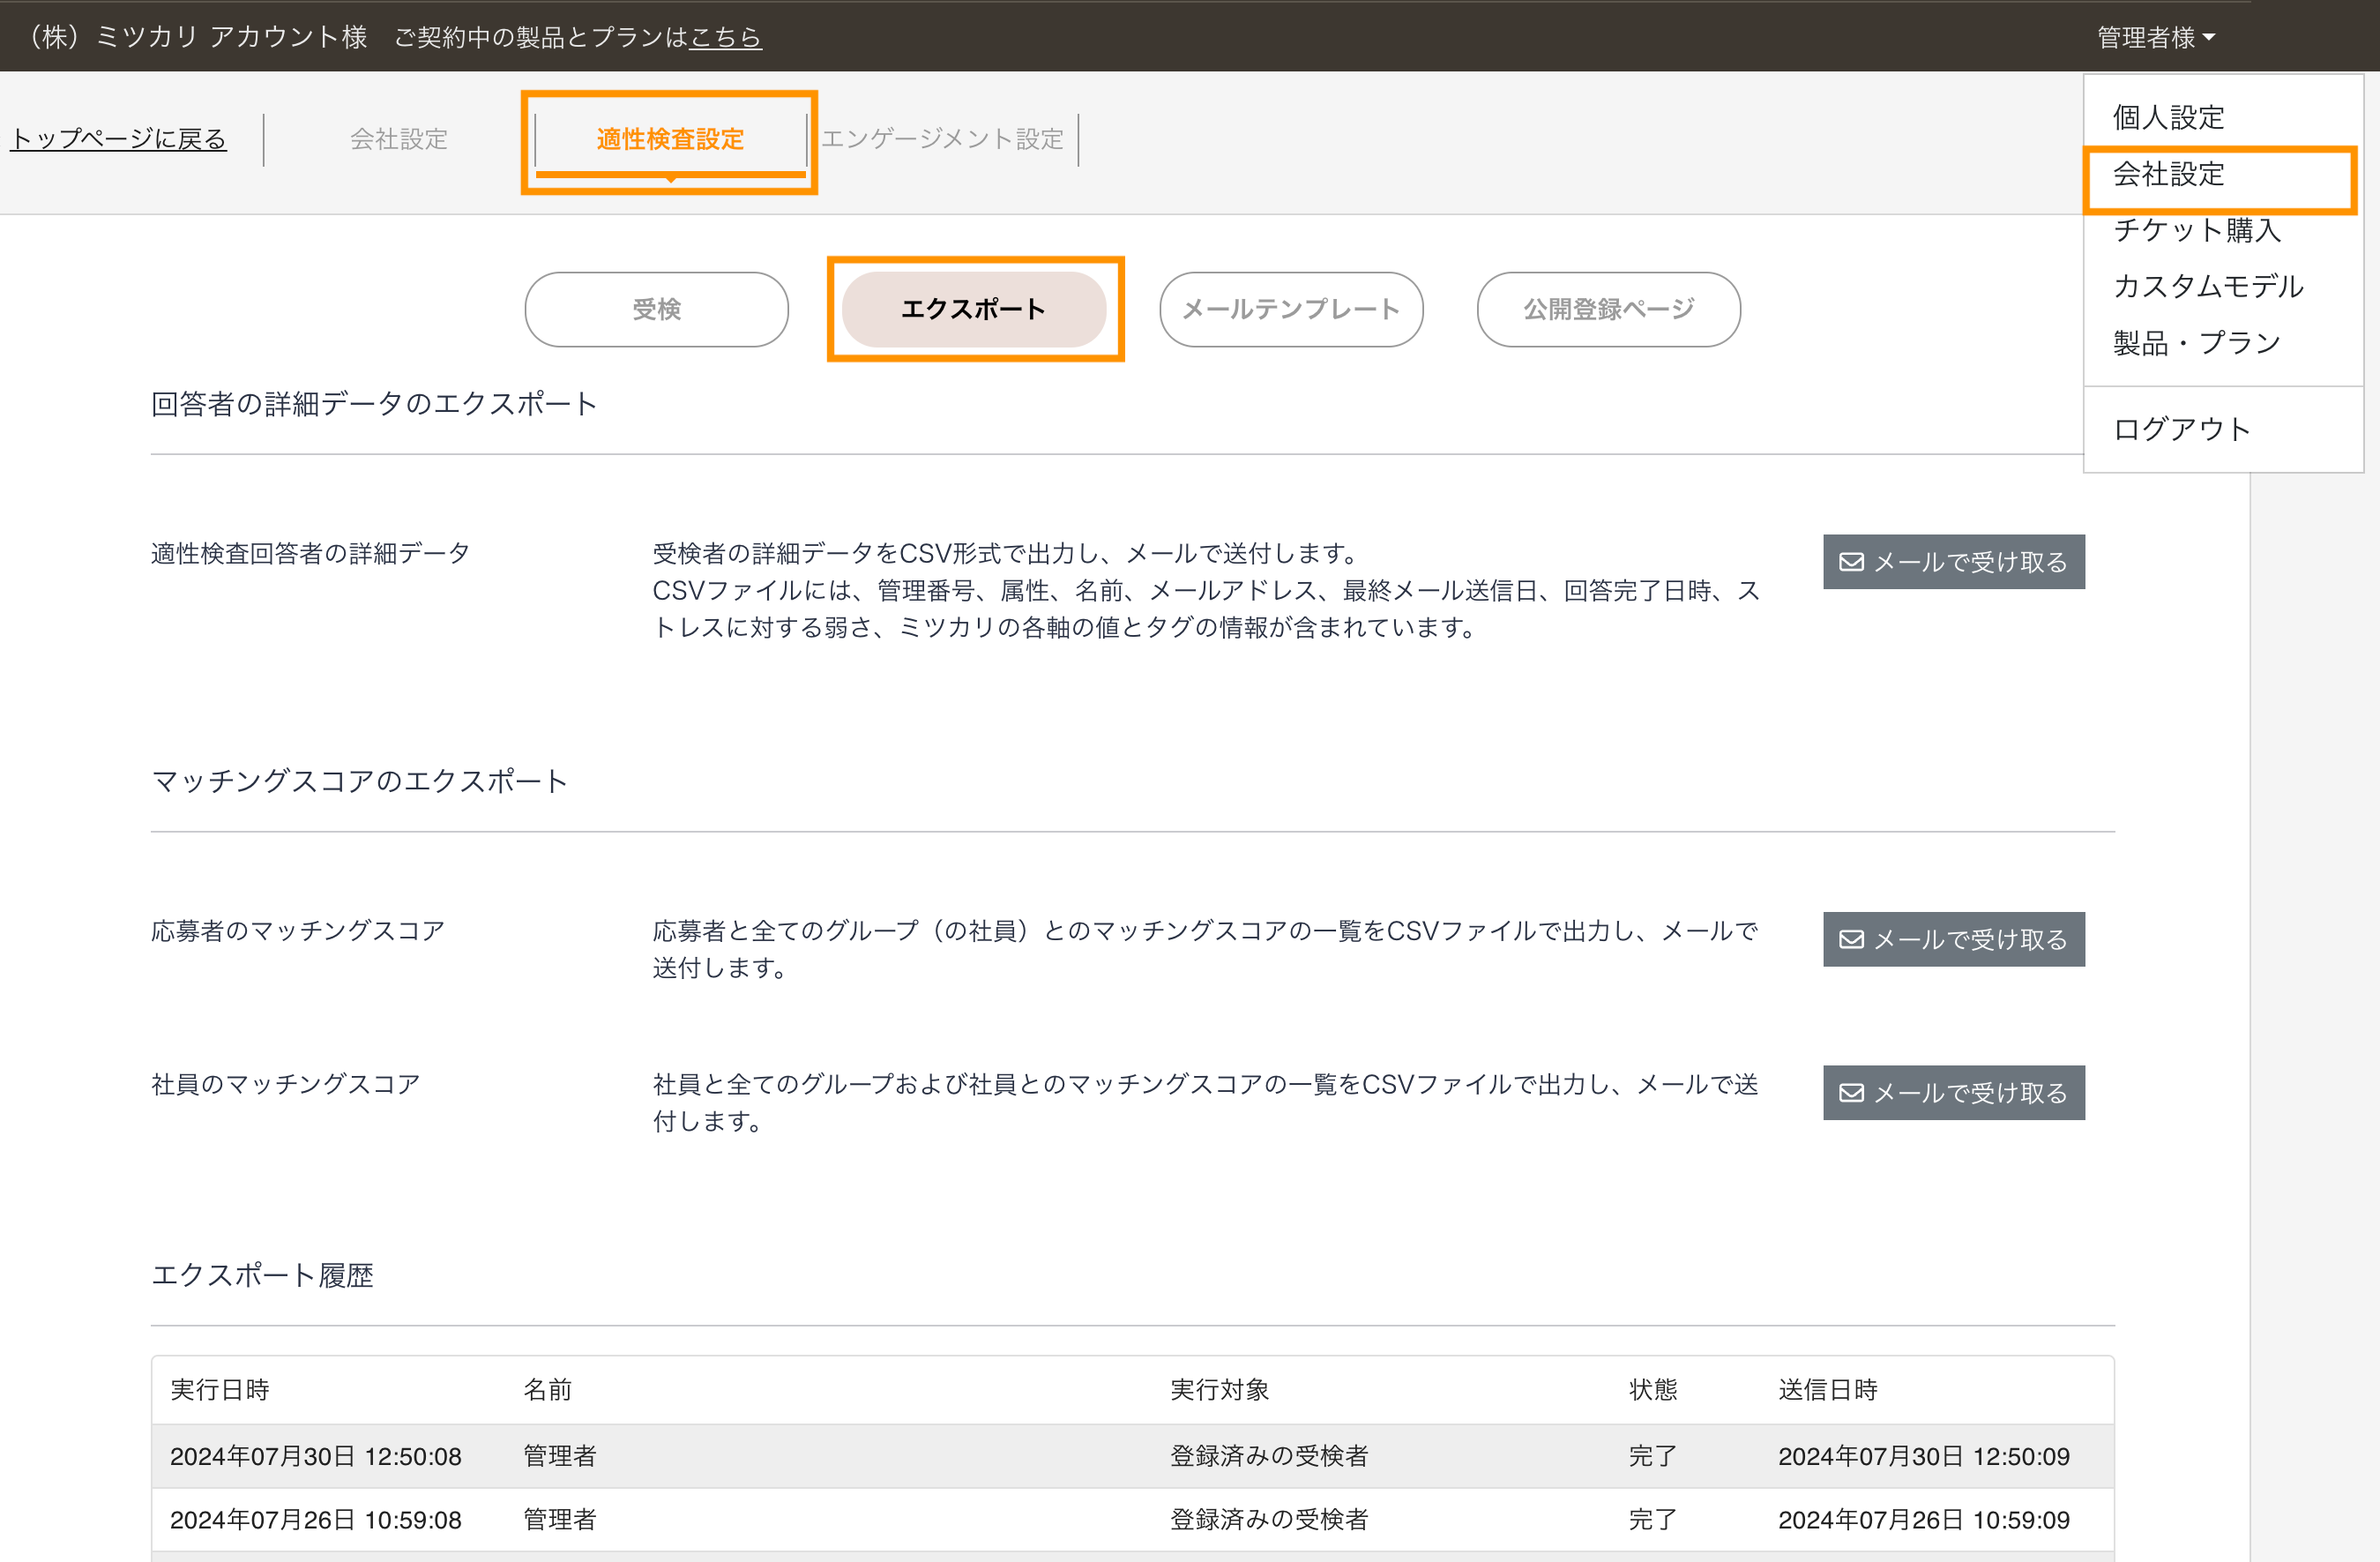Open the 受検 pill tab
2380x1562 pixels.
pyautogui.click(x=656, y=309)
